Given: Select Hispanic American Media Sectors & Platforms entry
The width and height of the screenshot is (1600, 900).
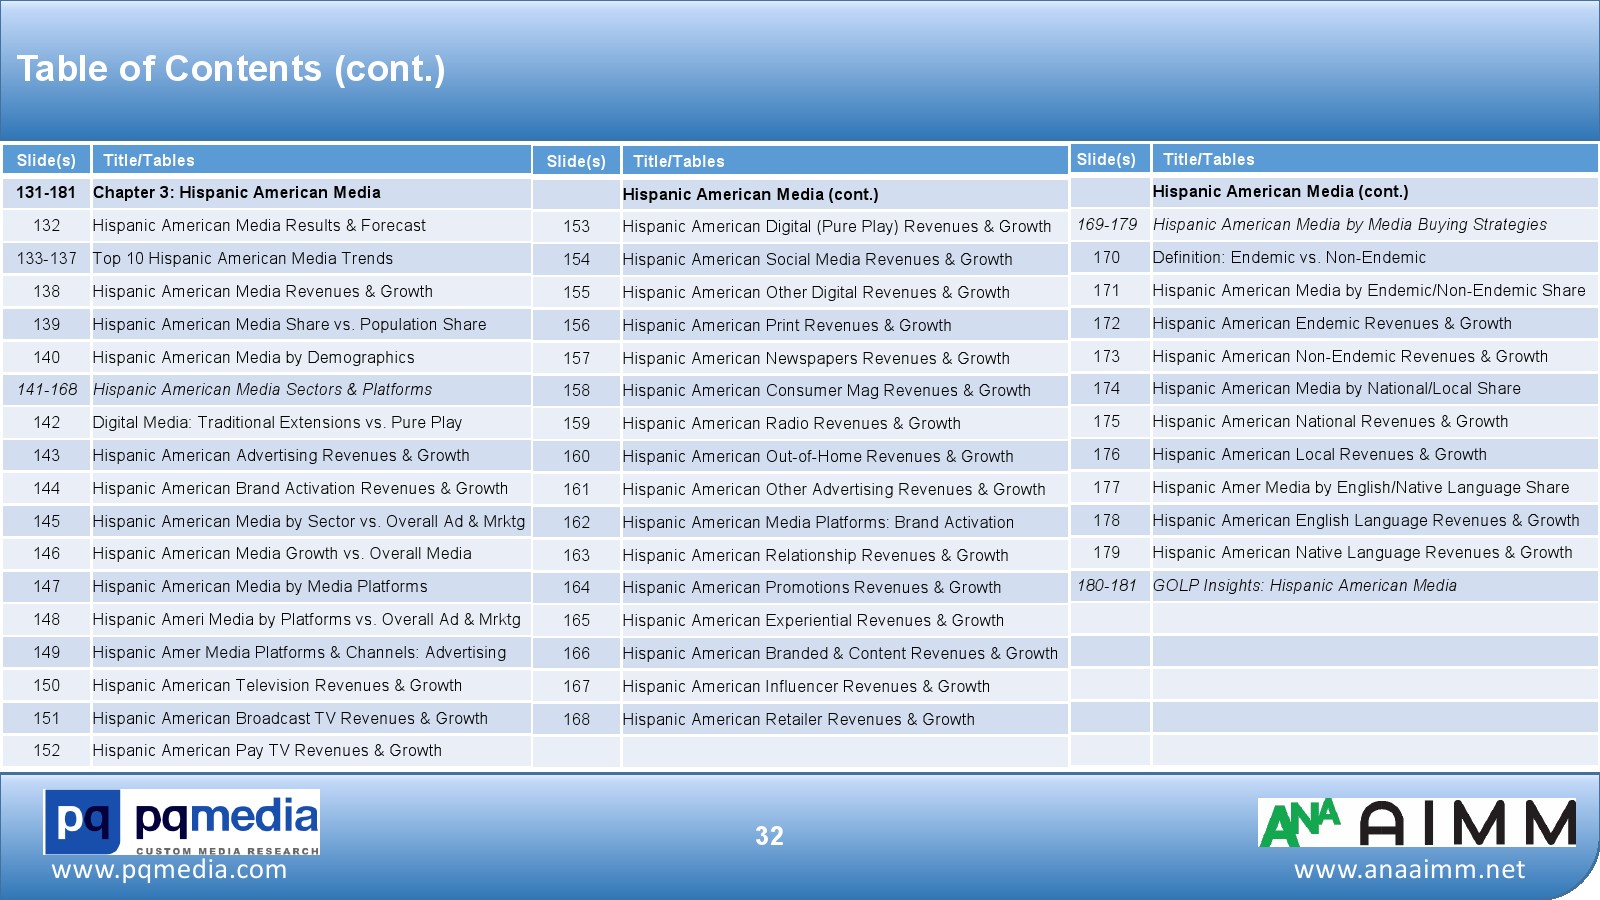Looking at the screenshot, I should point(262,390).
